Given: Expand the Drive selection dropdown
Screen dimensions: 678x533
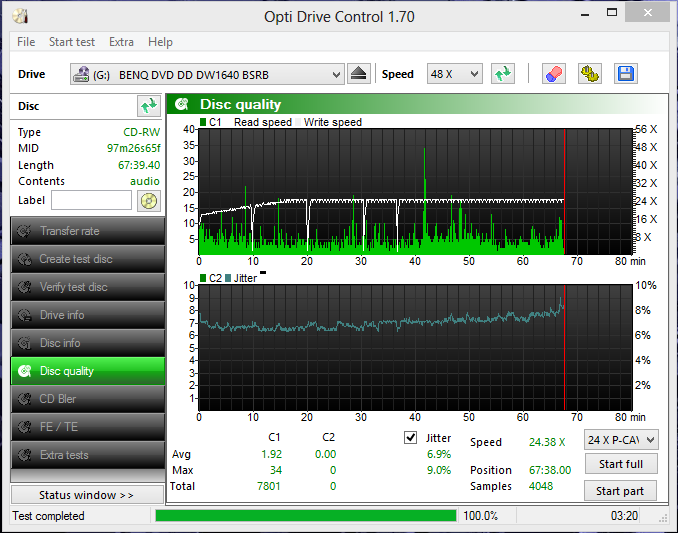Looking at the screenshot, I should [208, 74].
